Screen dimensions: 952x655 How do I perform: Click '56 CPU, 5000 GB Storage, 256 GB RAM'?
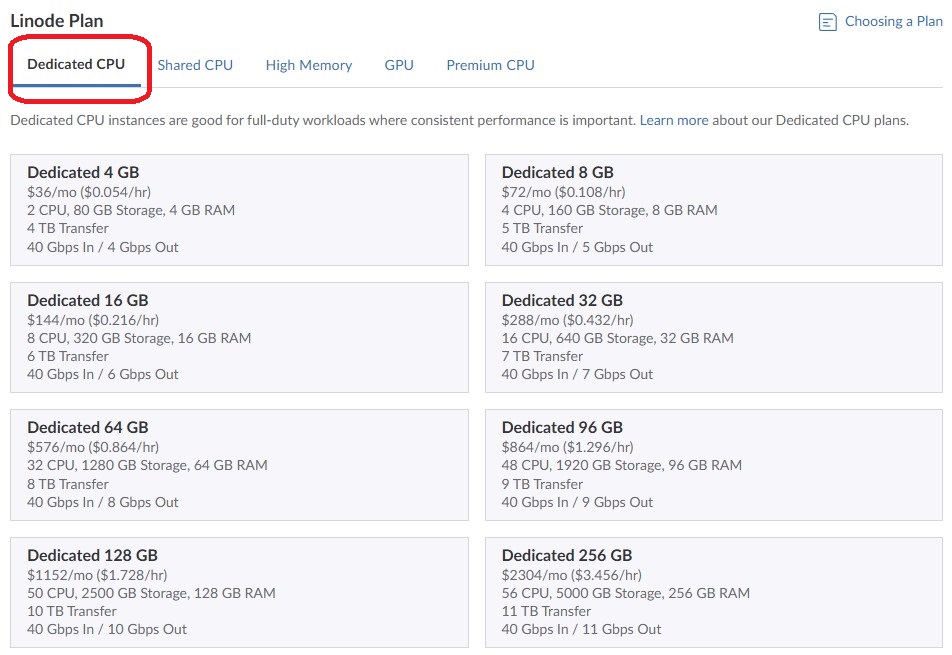625,593
